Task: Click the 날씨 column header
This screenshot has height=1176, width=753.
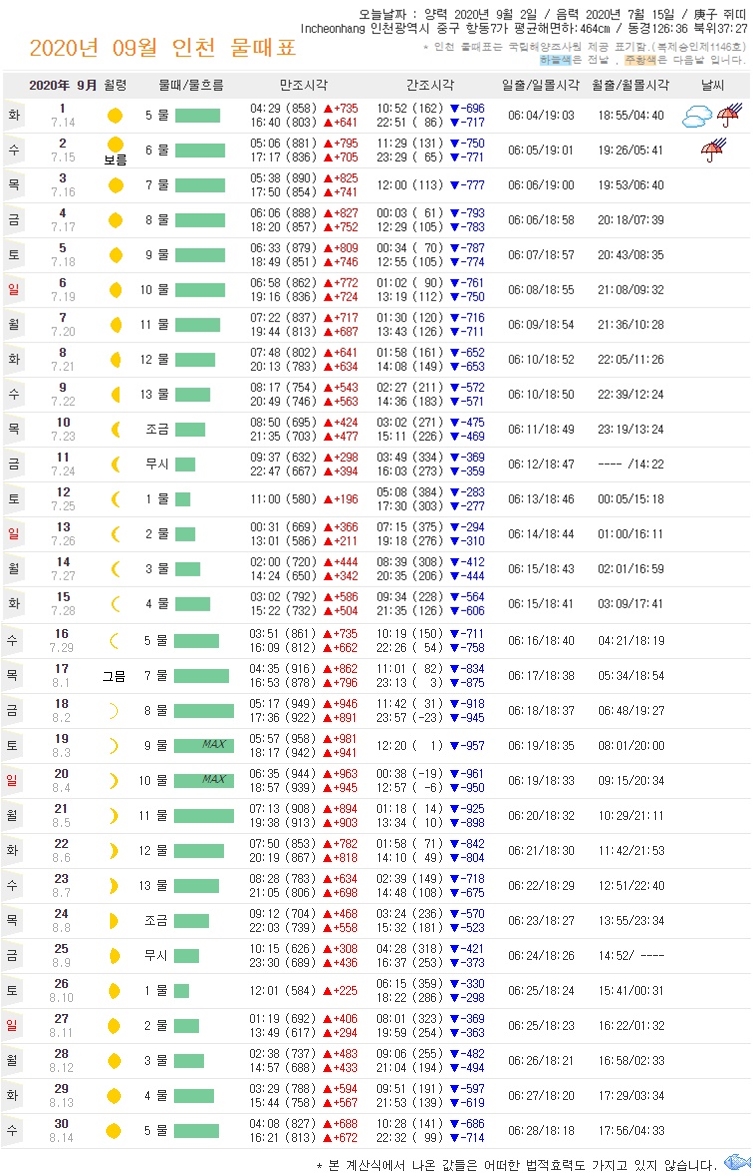Action: [x=712, y=85]
